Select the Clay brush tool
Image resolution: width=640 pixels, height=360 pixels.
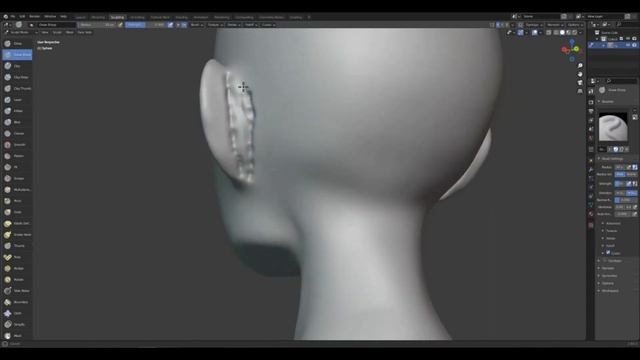pyautogui.click(x=17, y=66)
